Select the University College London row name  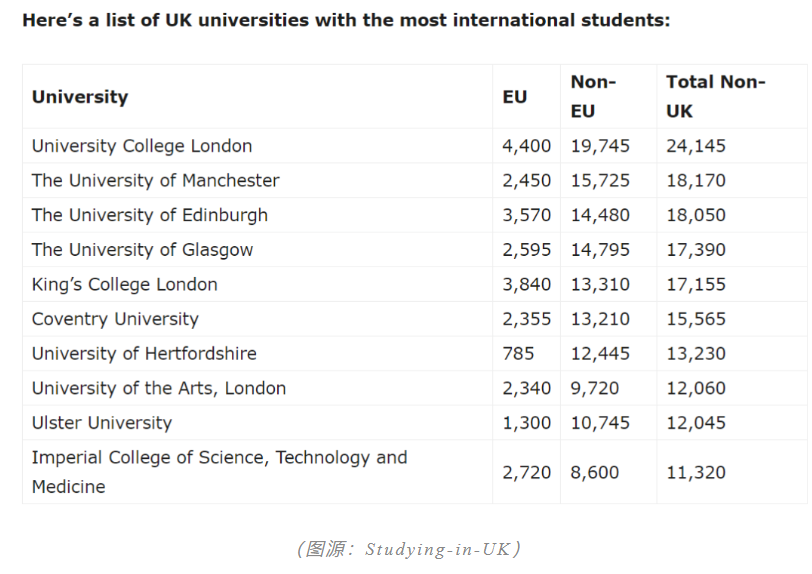coord(142,146)
